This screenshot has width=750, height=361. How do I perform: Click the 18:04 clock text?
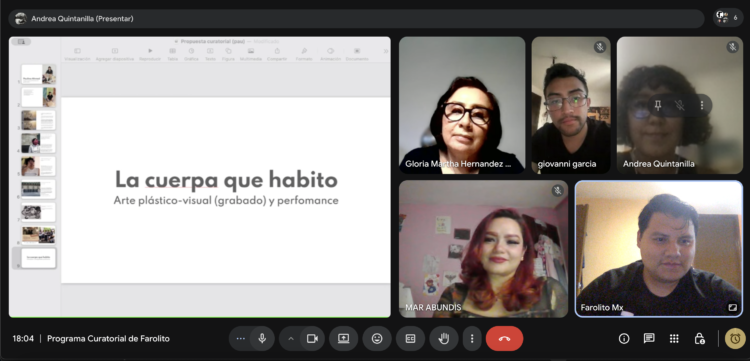coord(23,339)
